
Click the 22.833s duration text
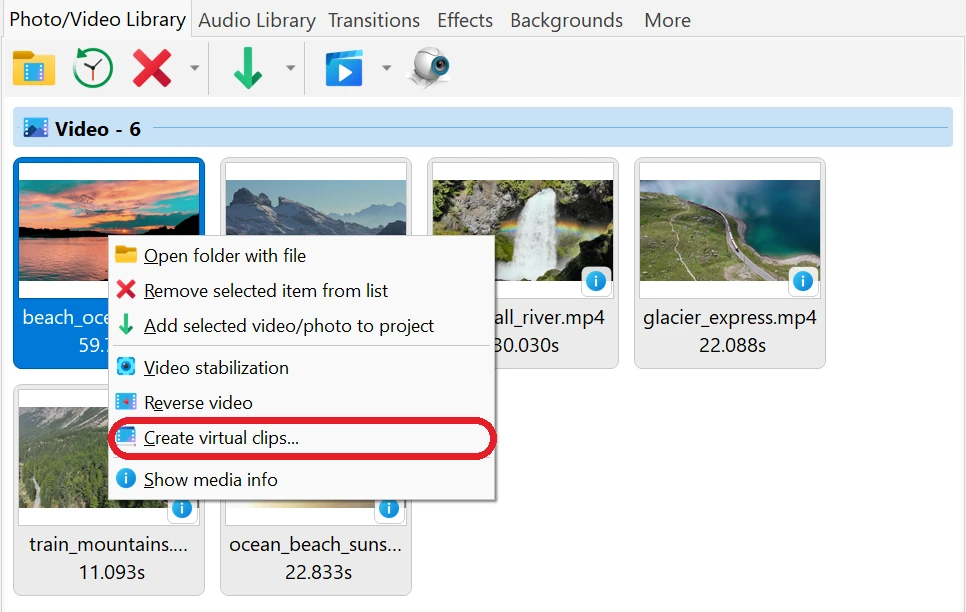(318, 573)
